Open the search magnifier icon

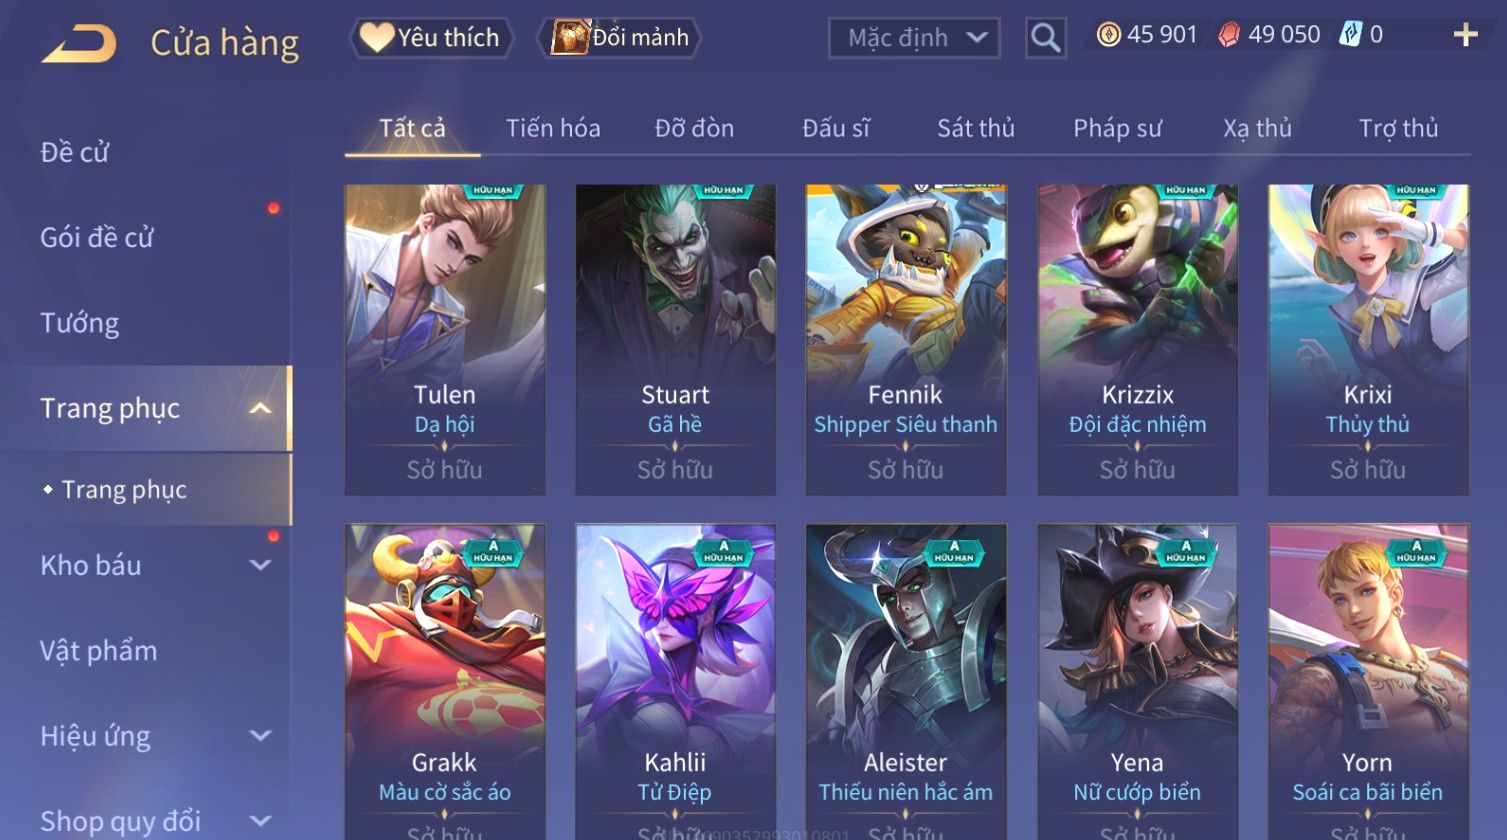1045,38
